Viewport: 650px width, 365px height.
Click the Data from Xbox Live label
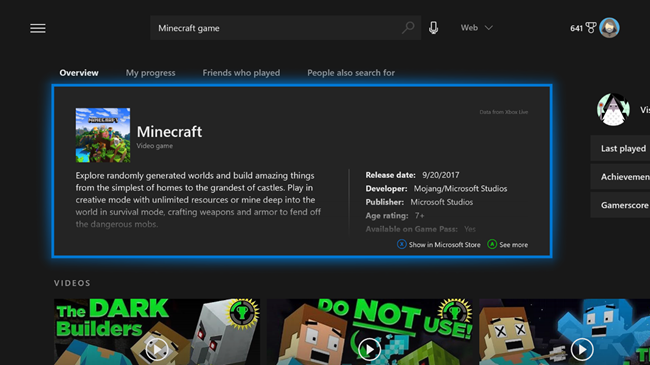[x=504, y=112]
